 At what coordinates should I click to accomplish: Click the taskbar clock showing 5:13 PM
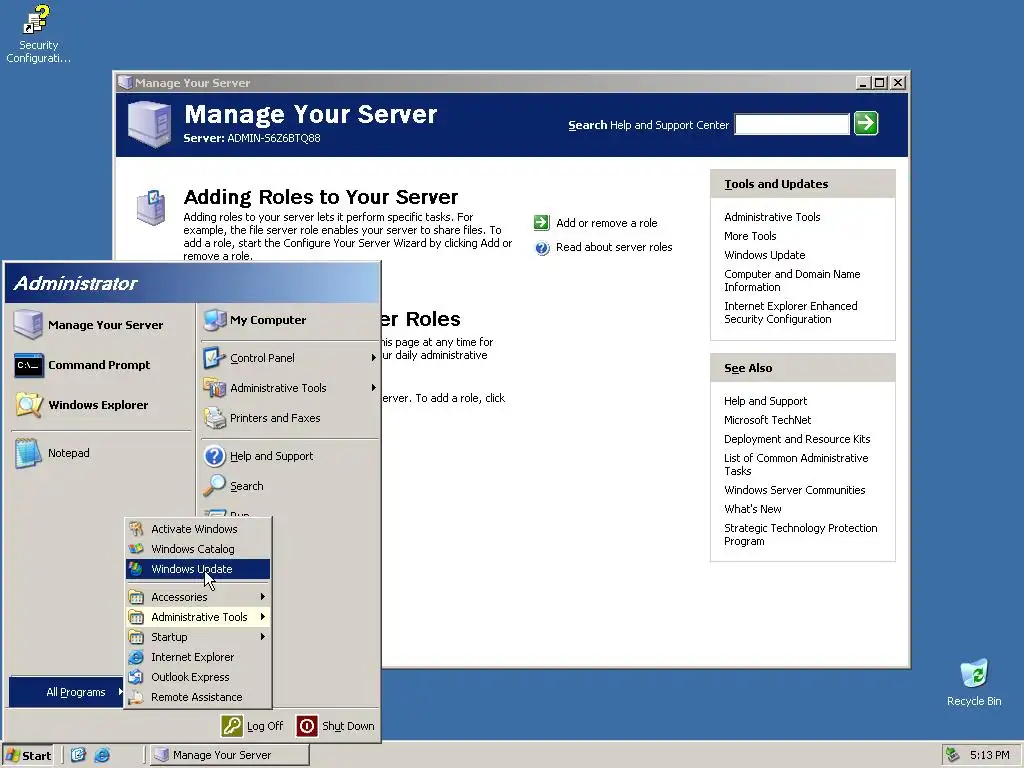989,755
